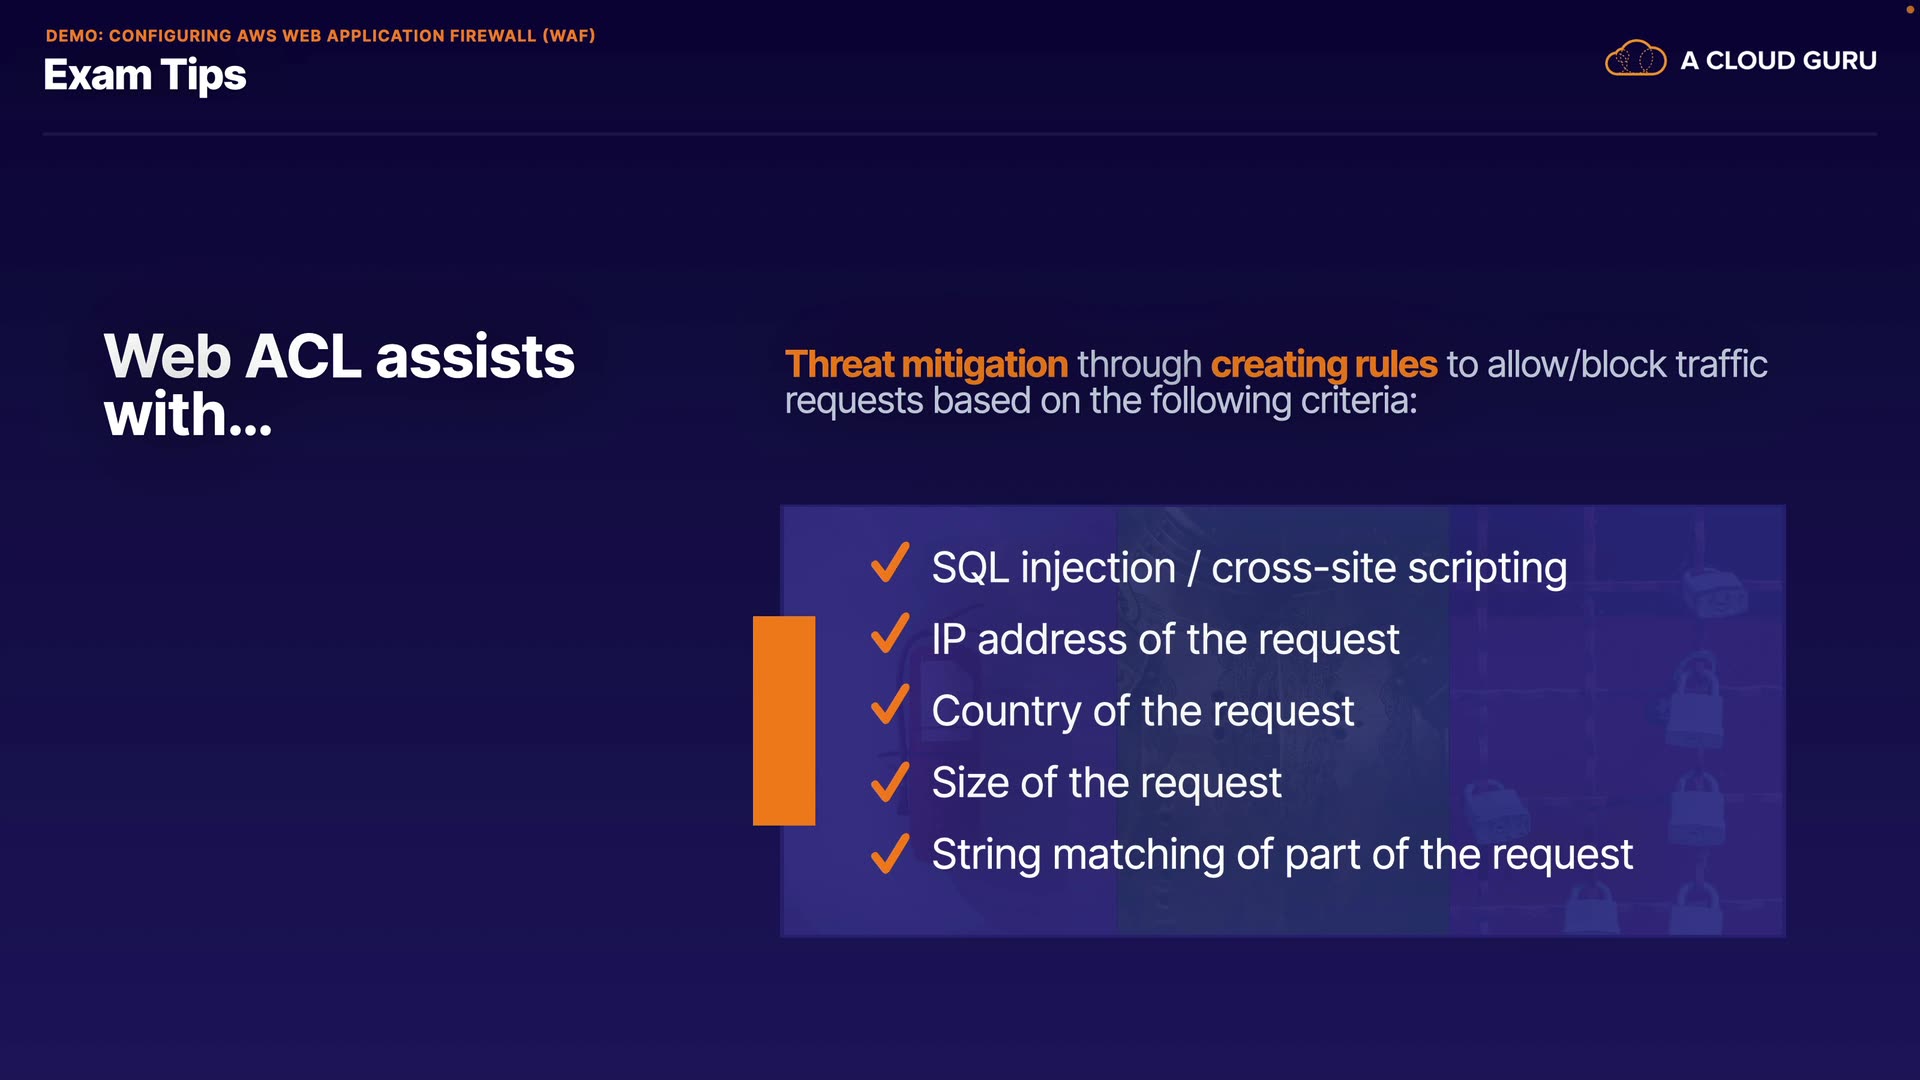Select the 'IP address of the request' line
This screenshot has width=1920, height=1080.
coord(1165,640)
